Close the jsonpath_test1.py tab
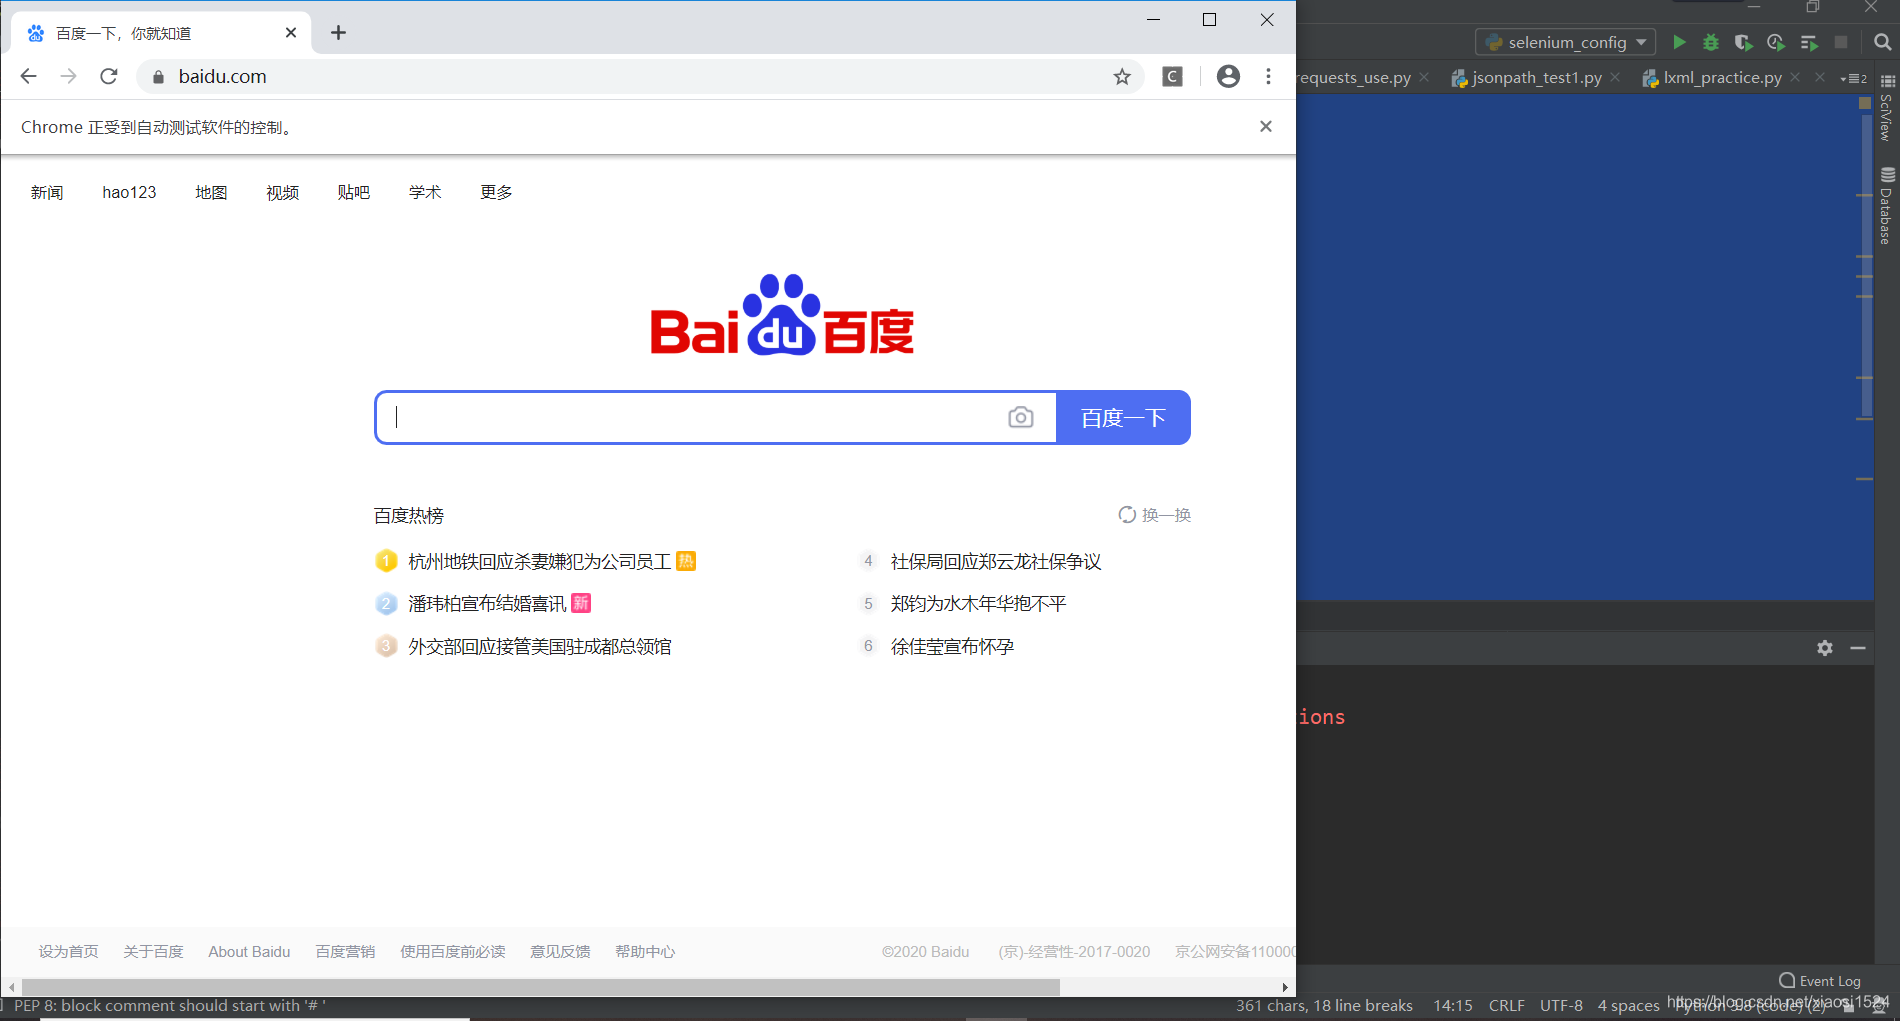1900x1021 pixels. pos(1615,77)
